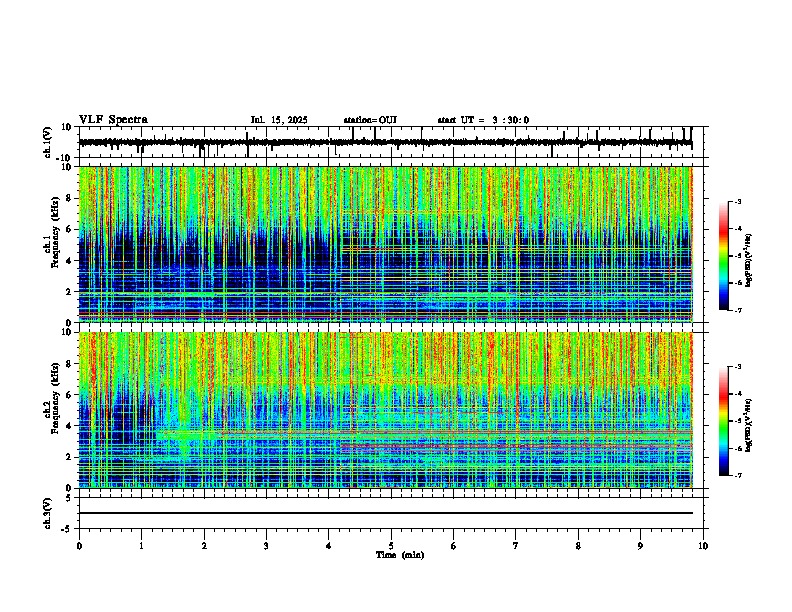Screen dimensions: 792x612
Task: Click time axis tick label "5"
Action: click(x=391, y=546)
